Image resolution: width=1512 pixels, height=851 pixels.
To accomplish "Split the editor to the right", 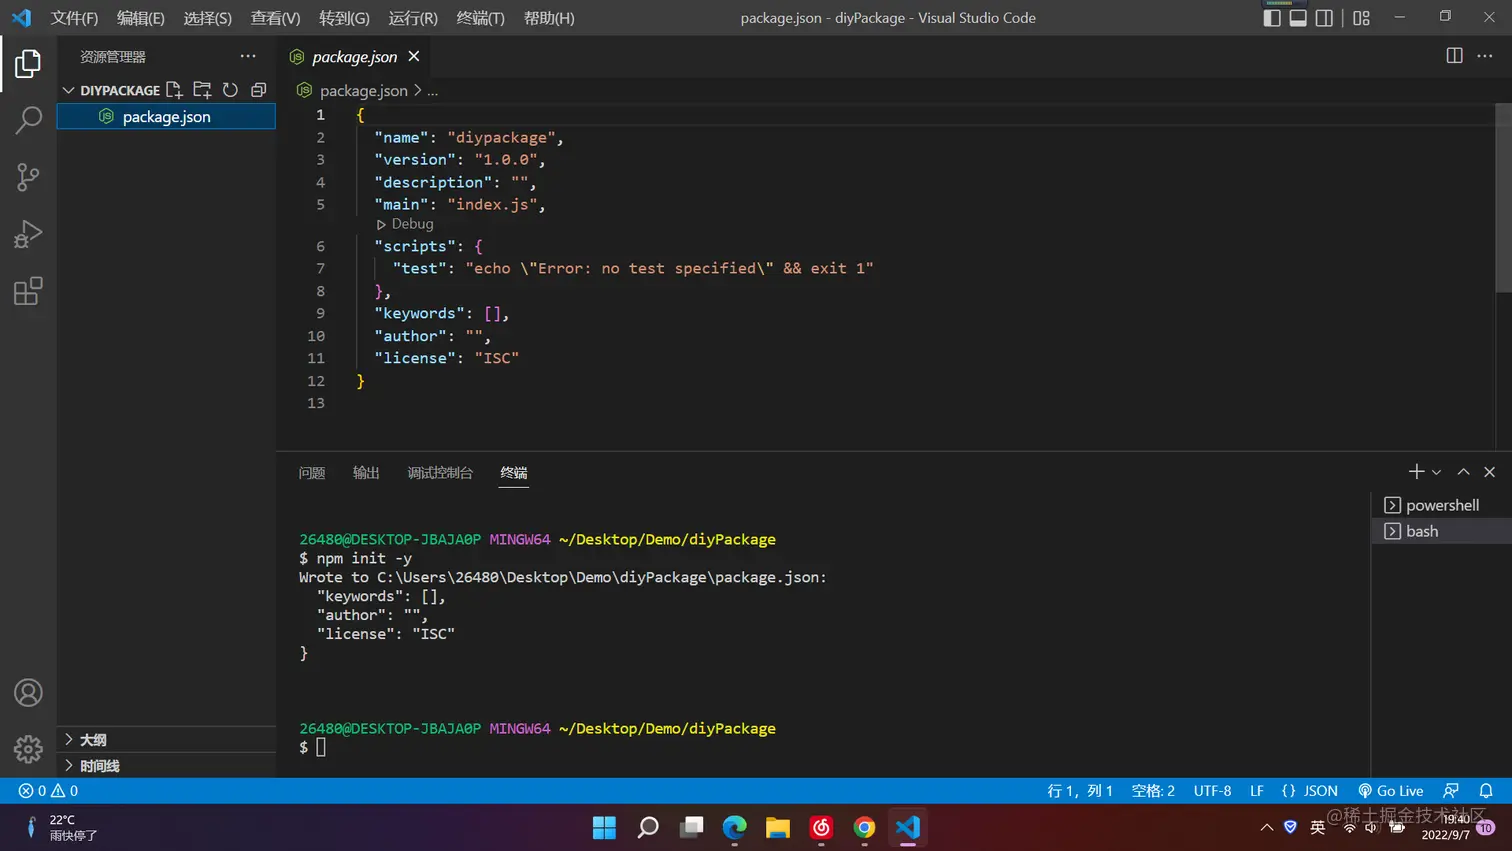I will (1455, 56).
